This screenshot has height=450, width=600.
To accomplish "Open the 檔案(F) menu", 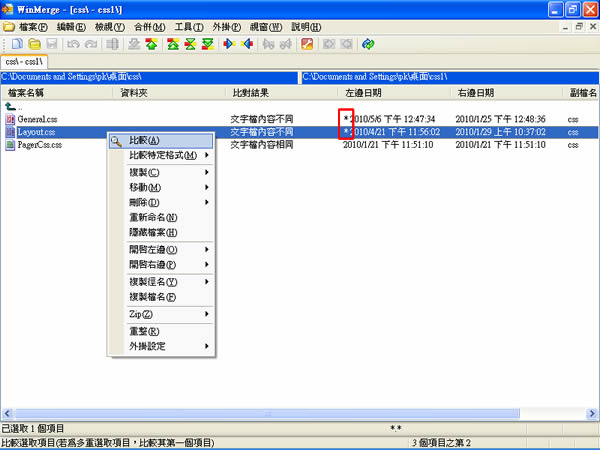I will pos(33,27).
